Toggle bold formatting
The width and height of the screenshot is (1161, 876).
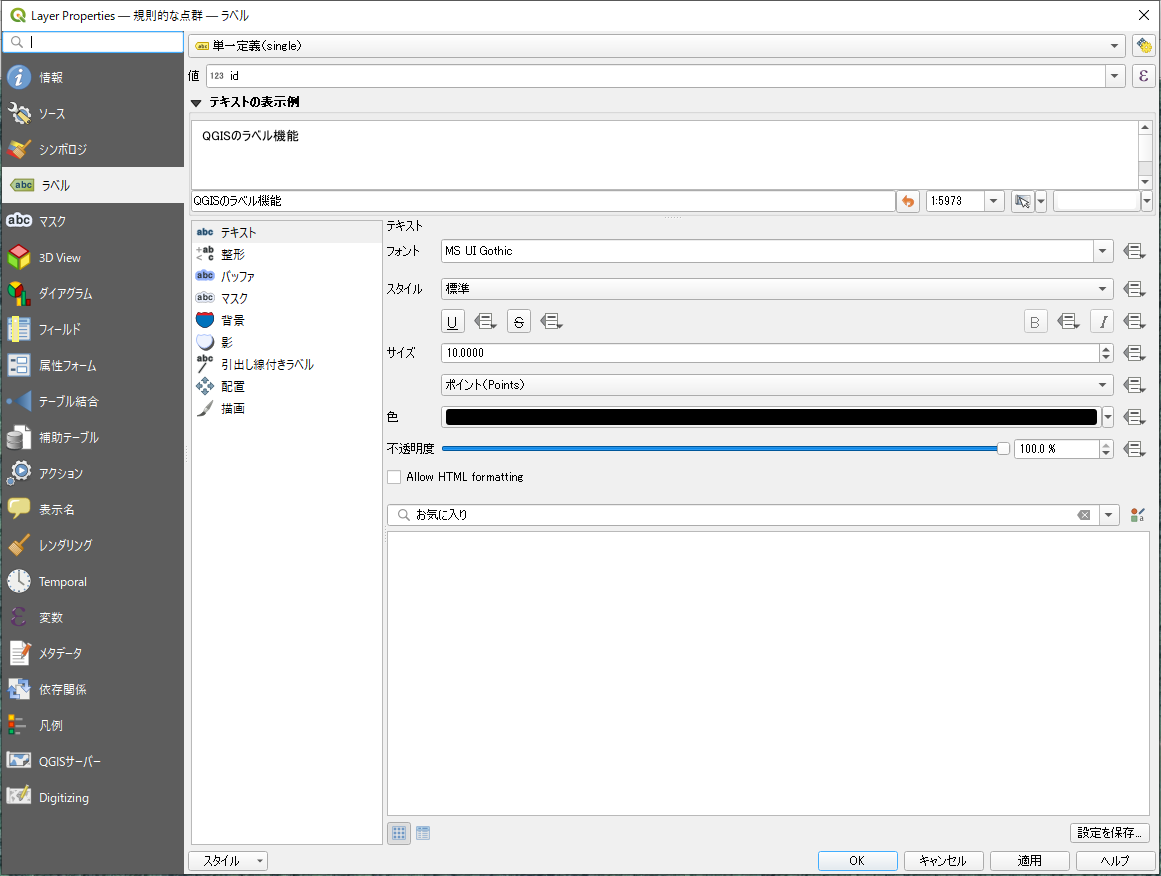[x=1035, y=321]
